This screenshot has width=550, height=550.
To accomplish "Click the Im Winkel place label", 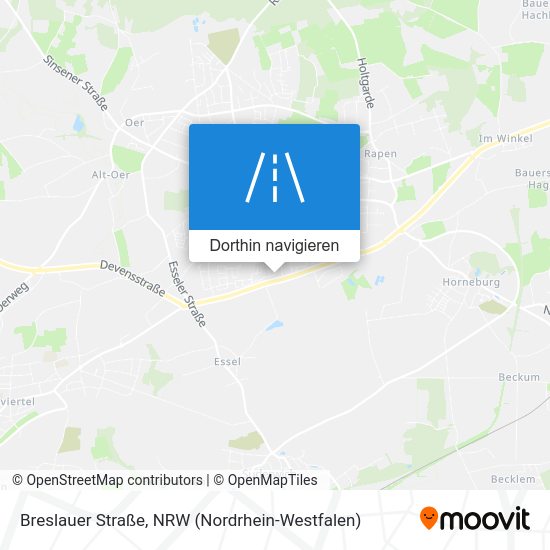I will pos(505,139).
